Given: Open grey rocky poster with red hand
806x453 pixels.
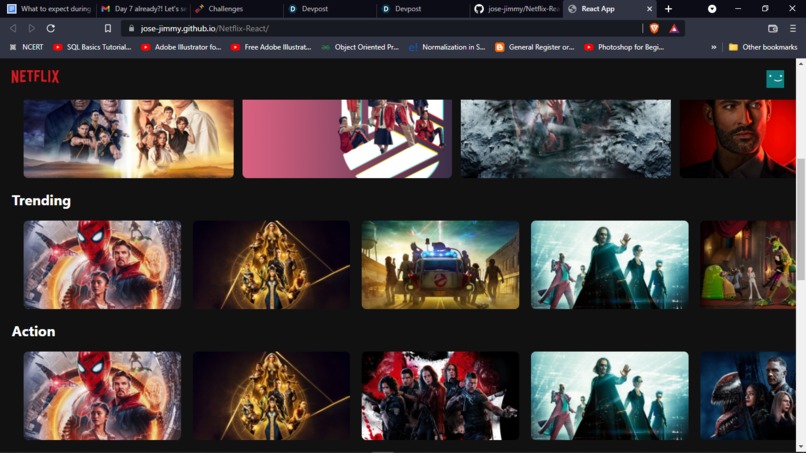Looking at the screenshot, I should pyautogui.click(x=565, y=139).
